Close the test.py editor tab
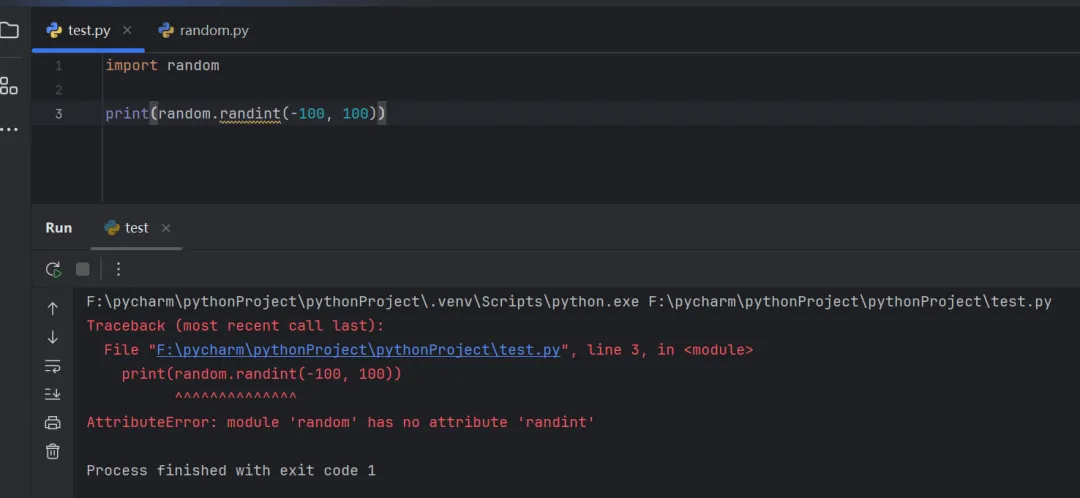 127,30
